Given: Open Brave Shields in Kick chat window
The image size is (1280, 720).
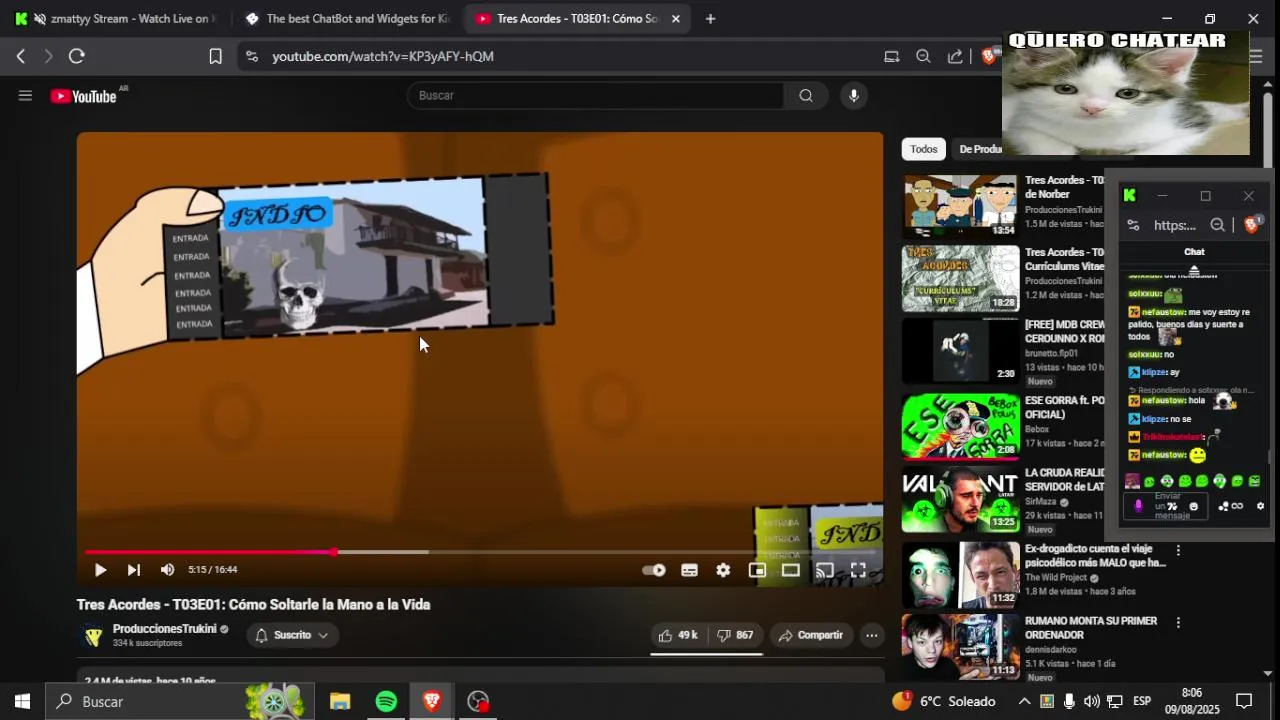Looking at the screenshot, I should click(x=1251, y=226).
